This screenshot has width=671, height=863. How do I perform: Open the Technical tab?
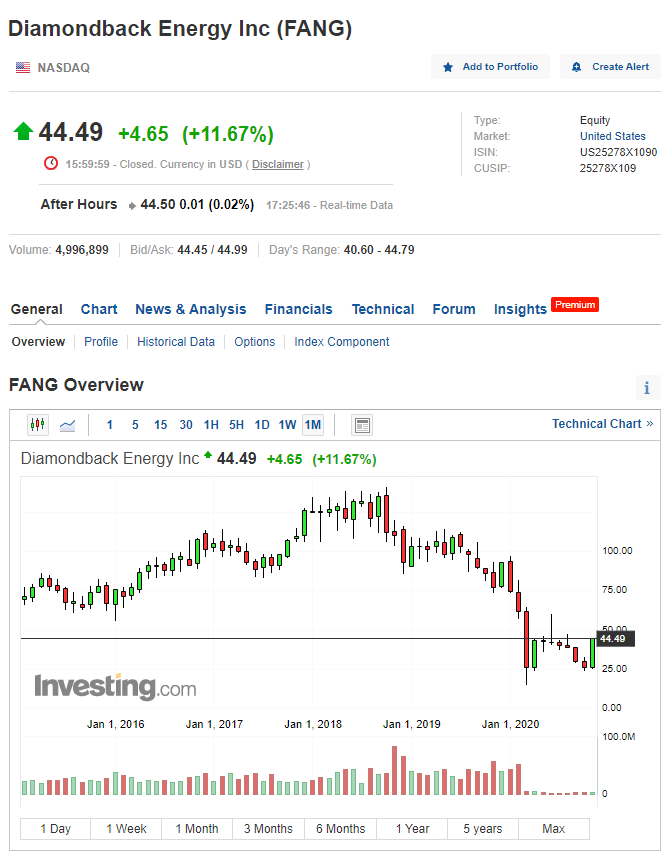pos(383,309)
